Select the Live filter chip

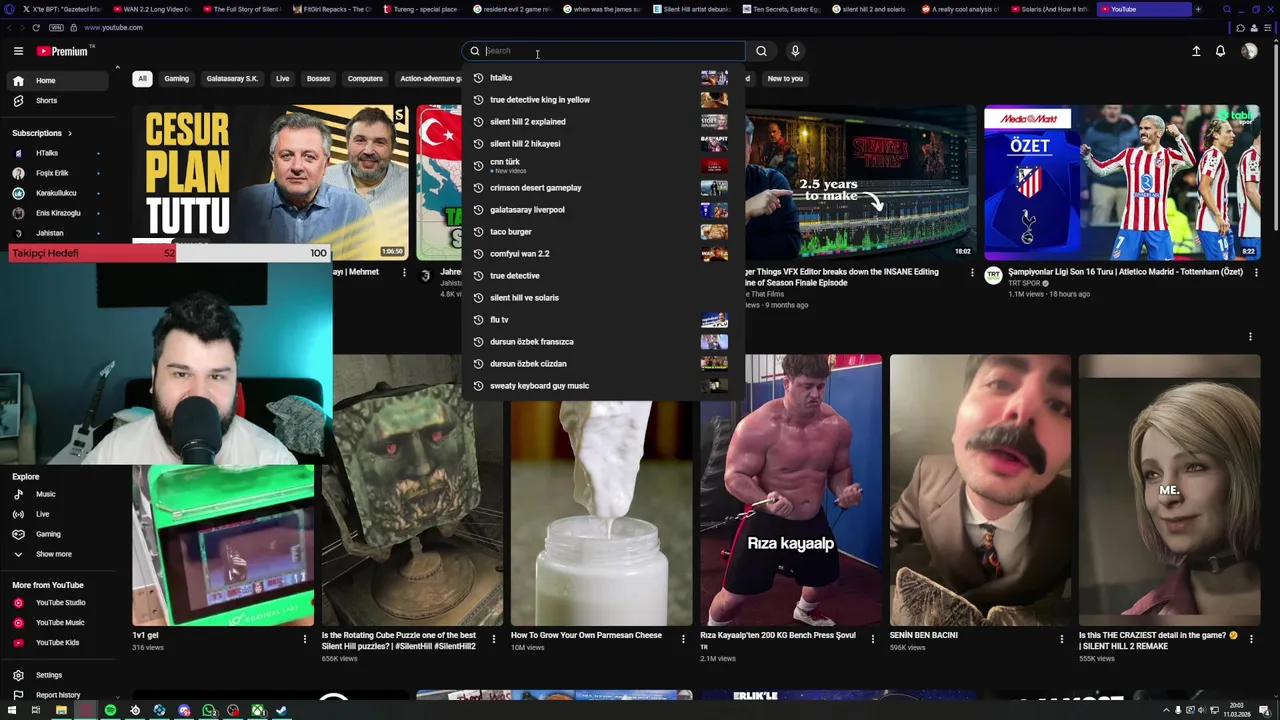[283, 79]
